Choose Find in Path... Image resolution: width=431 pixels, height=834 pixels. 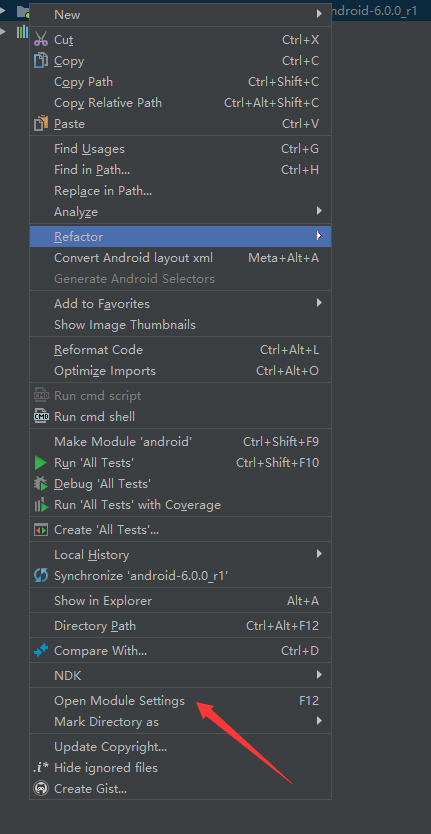pyautogui.click(x=180, y=170)
